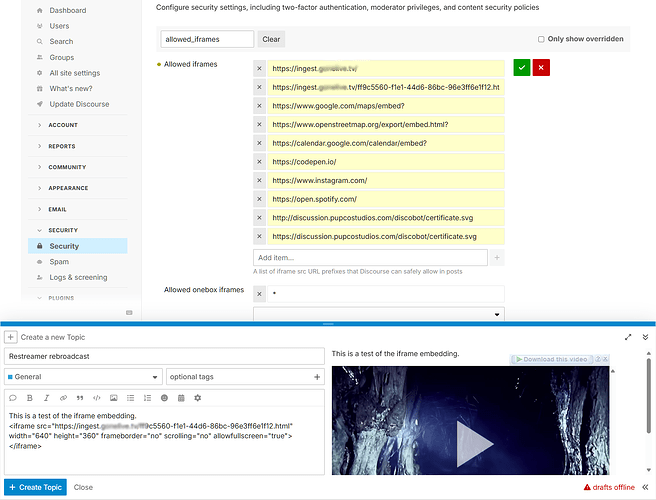This screenshot has width=656, height=500.
Task: Apply italic formatting in composer
Action: tap(46, 398)
